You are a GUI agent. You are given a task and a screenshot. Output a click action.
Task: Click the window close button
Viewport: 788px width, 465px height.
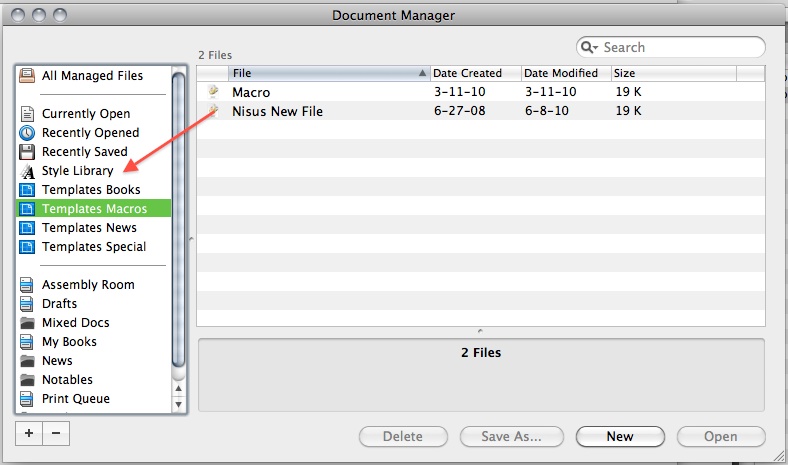pos(18,16)
